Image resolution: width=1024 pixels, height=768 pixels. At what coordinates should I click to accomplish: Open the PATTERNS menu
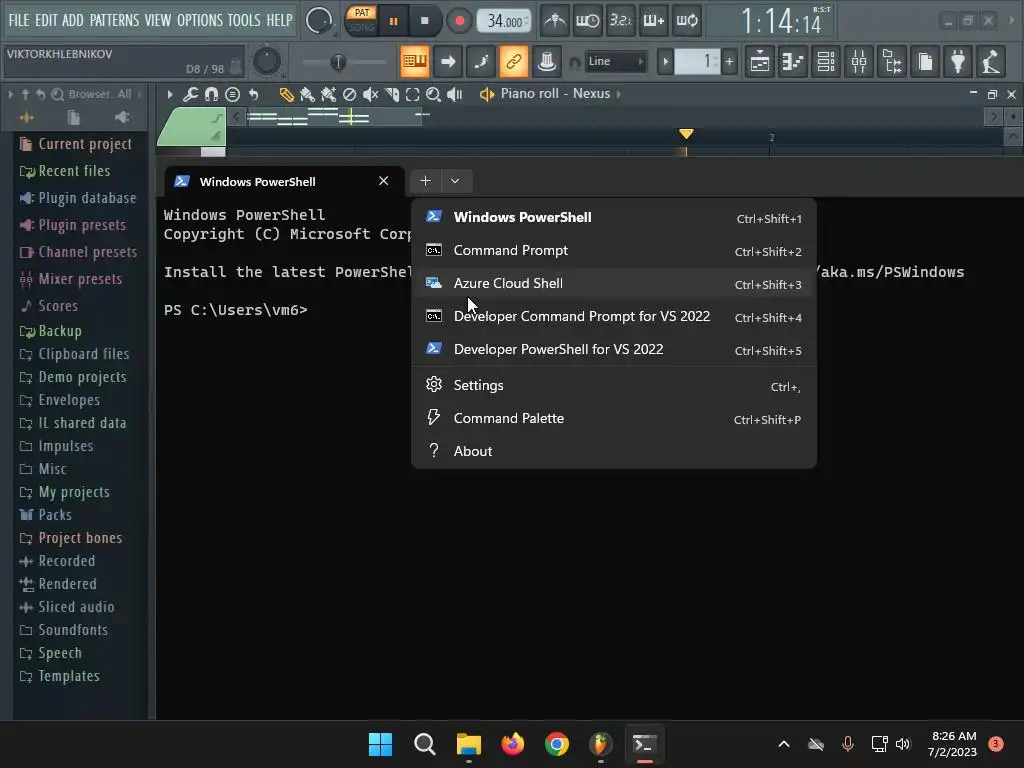(114, 20)
